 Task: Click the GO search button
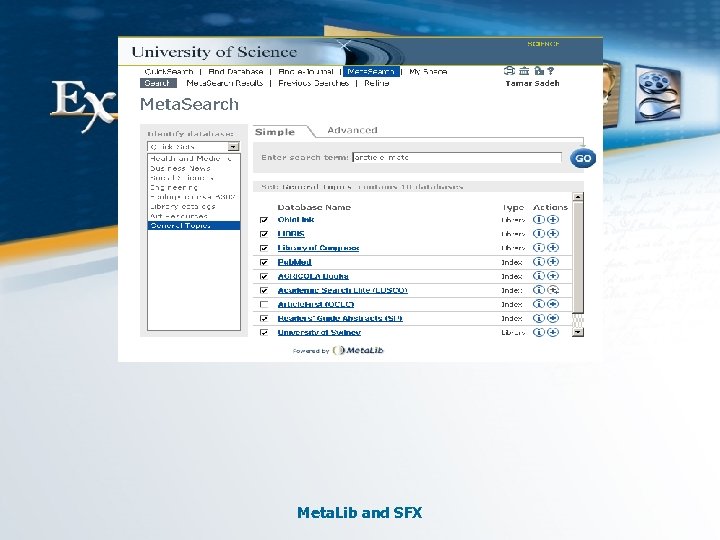[583, 158]
